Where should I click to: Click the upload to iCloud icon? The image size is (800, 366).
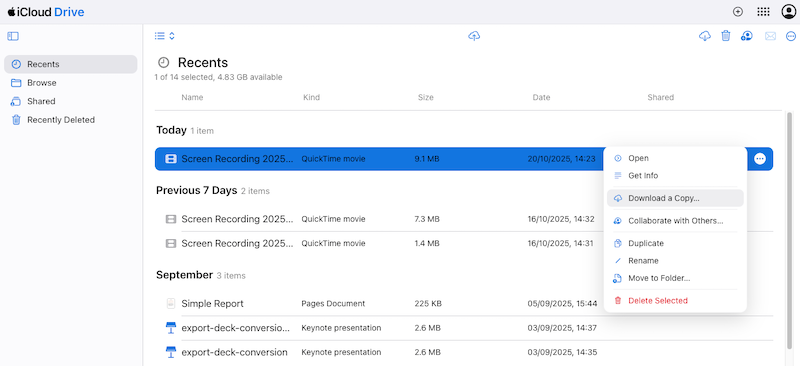(x=474, y=36)
